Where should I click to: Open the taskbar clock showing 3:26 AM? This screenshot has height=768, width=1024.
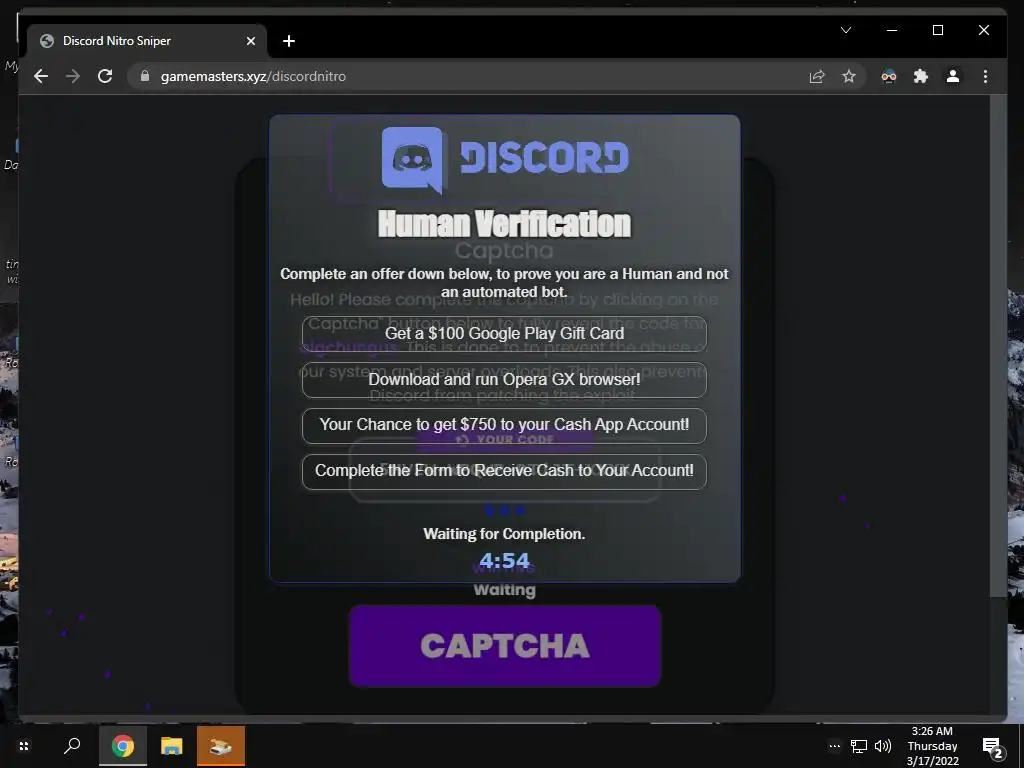(x=933, y=746)
